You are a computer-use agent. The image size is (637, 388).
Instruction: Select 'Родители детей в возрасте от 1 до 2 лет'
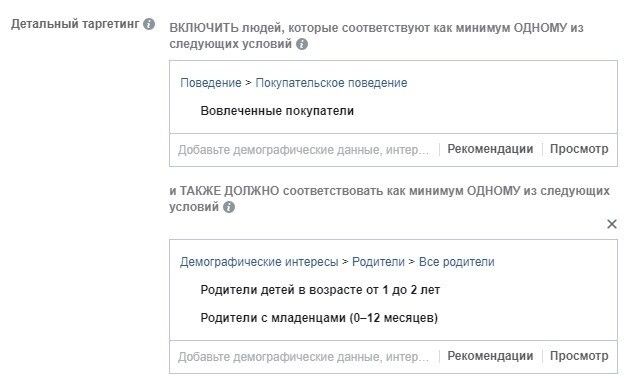pyautogui.click(x=320, y=290)
